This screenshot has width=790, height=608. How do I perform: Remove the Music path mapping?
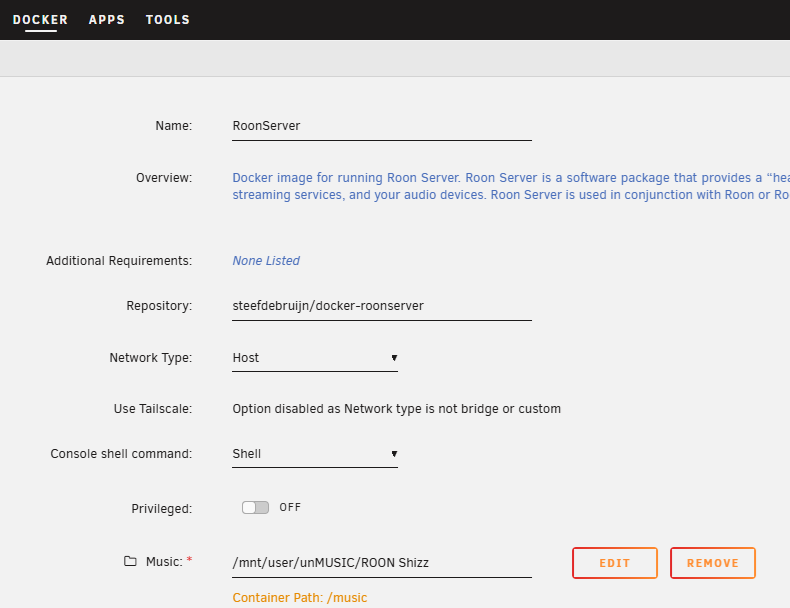[712, 563]
